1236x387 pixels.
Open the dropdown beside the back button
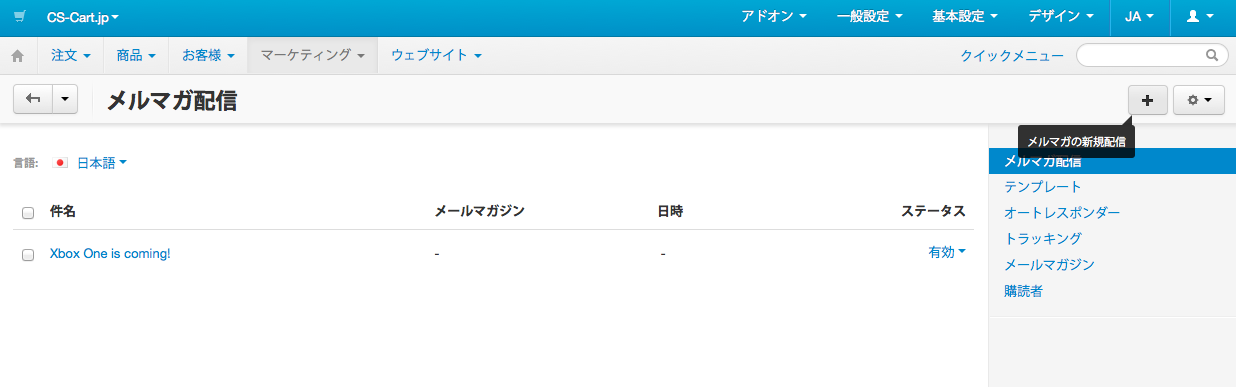point(65,99)
